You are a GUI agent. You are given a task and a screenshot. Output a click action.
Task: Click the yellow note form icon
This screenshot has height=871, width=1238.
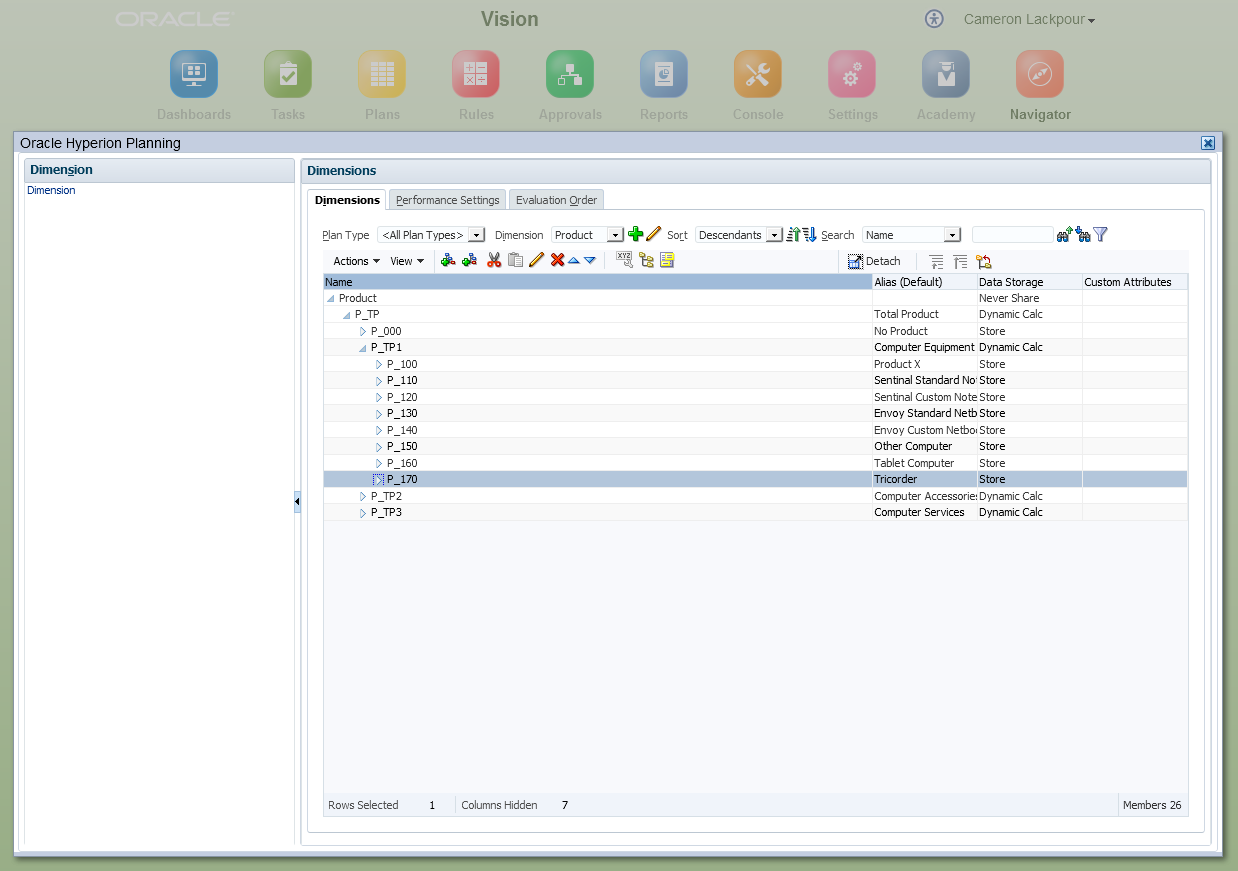667,260
